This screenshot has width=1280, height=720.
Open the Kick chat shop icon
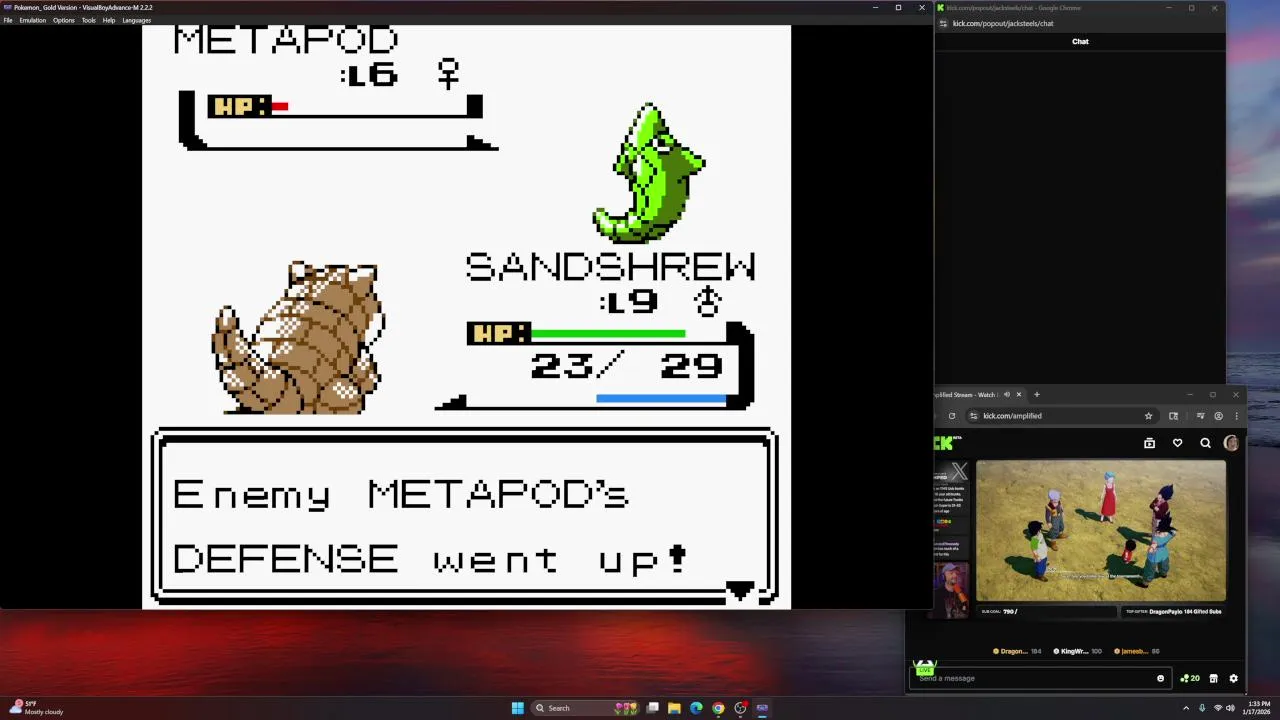[1213, 678]
